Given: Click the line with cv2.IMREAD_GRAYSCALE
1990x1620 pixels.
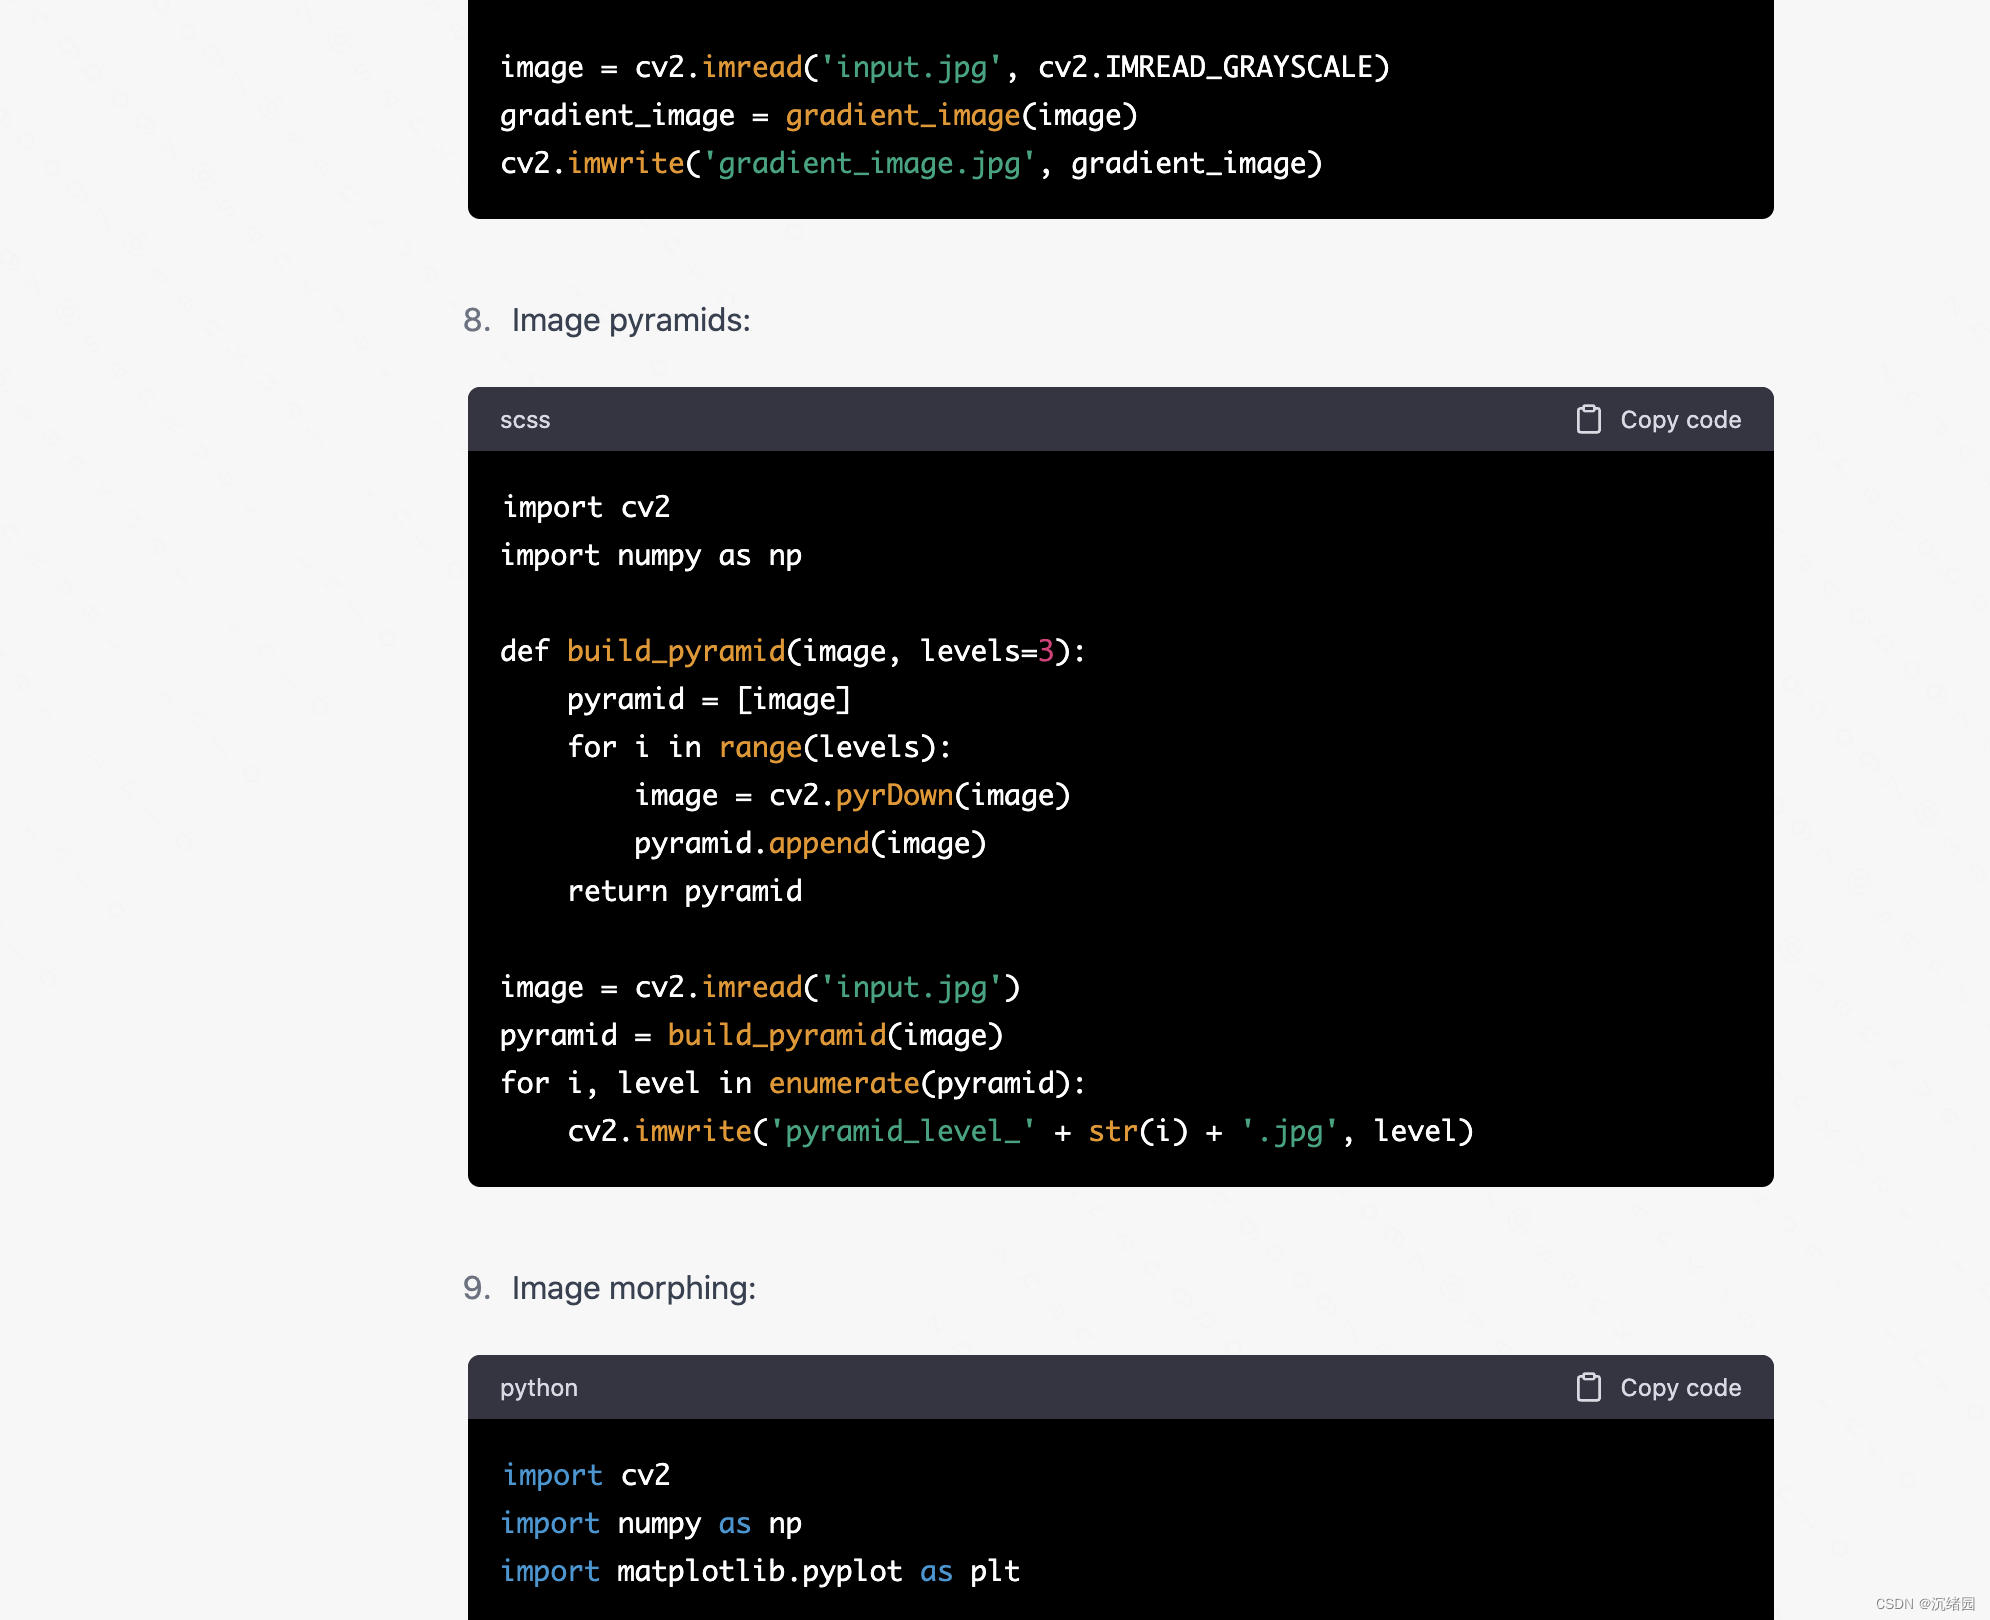Looking at the screenshot, I should [945, 67].
